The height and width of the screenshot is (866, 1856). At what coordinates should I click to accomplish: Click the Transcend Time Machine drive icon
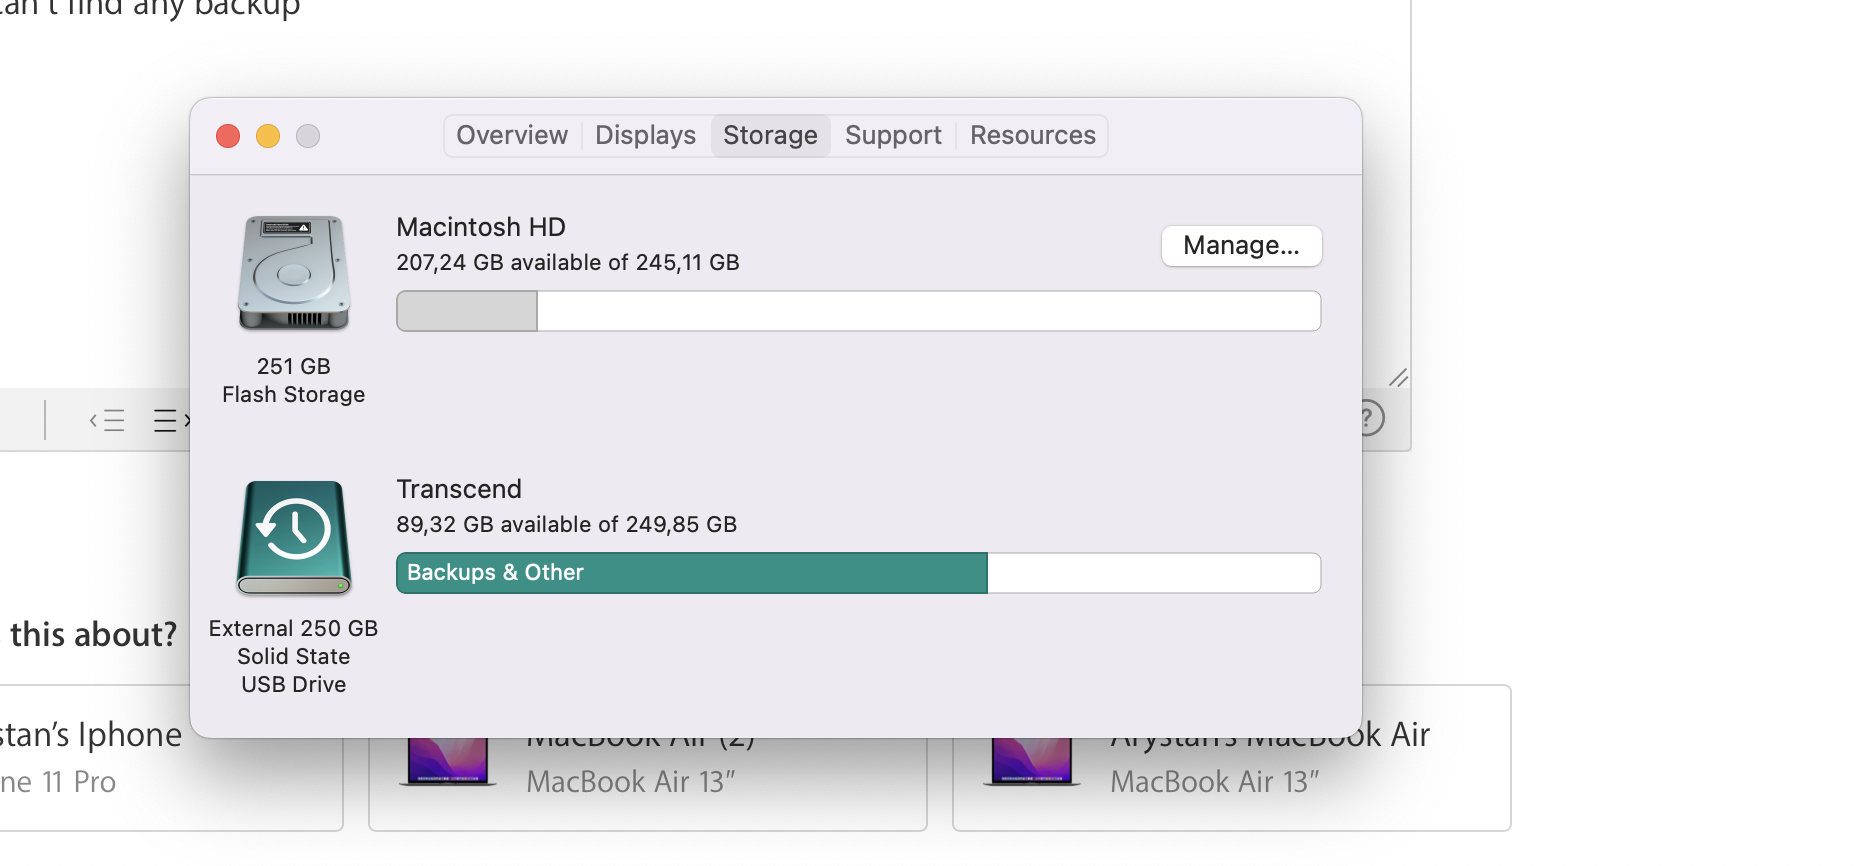point(293,537)
